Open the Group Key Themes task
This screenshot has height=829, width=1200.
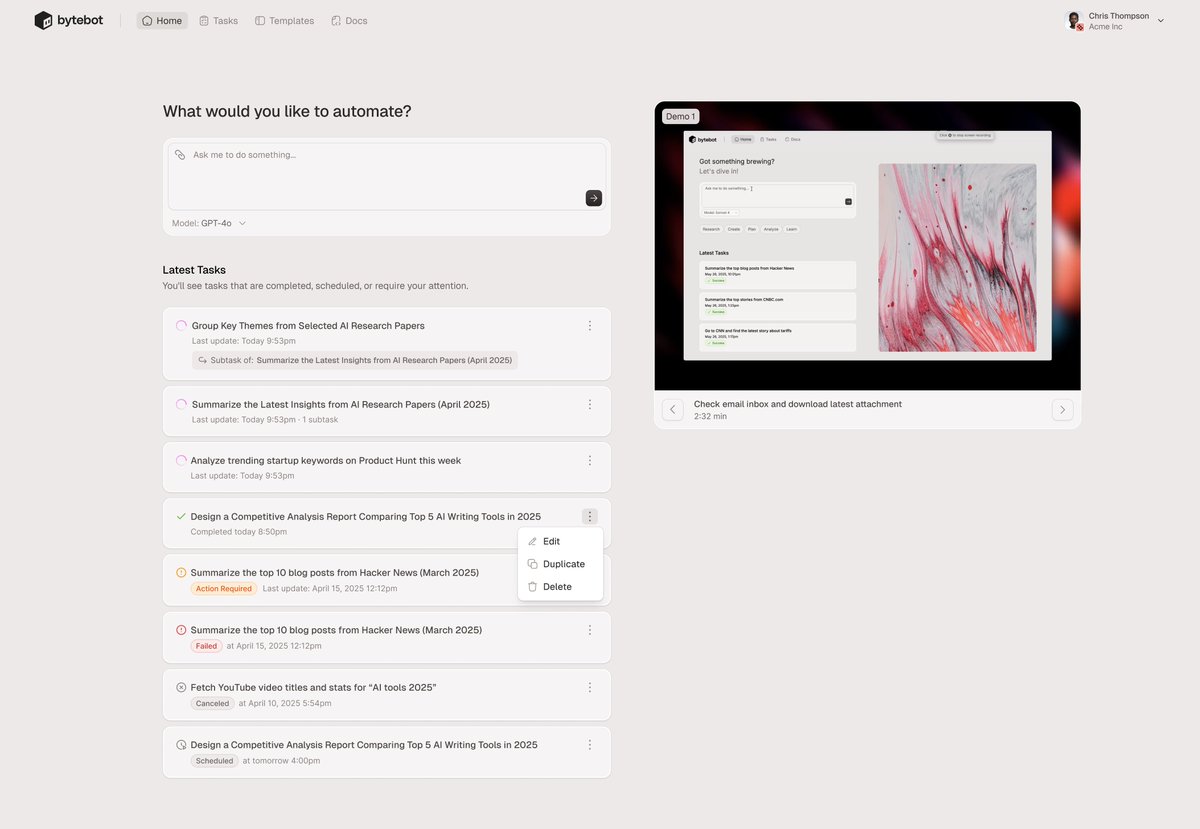point(308,326)
